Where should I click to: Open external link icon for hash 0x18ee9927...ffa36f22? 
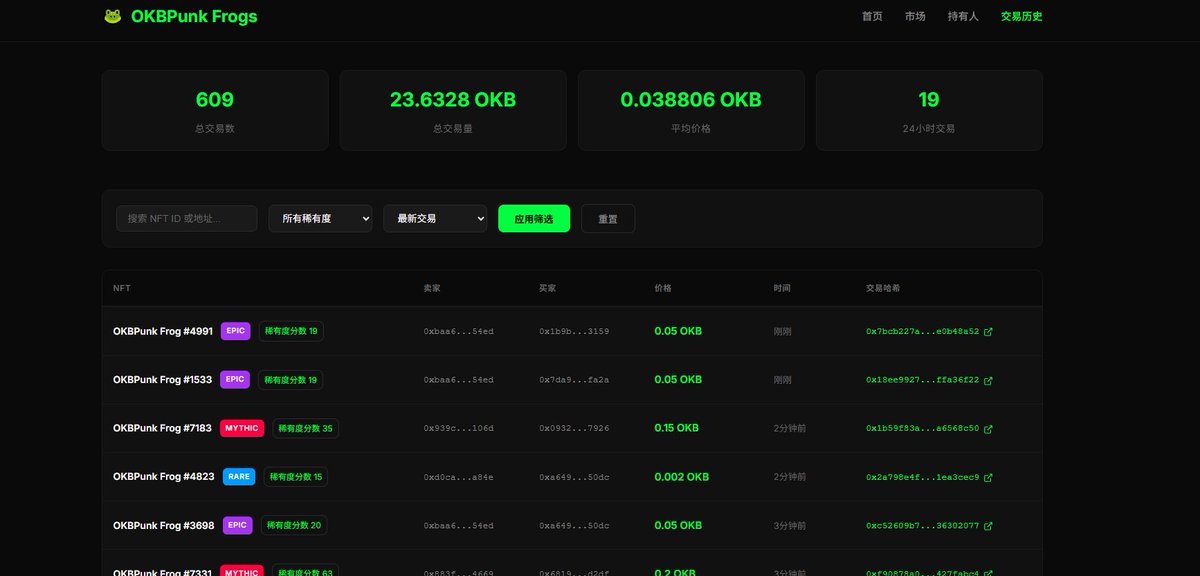point(989,380)
